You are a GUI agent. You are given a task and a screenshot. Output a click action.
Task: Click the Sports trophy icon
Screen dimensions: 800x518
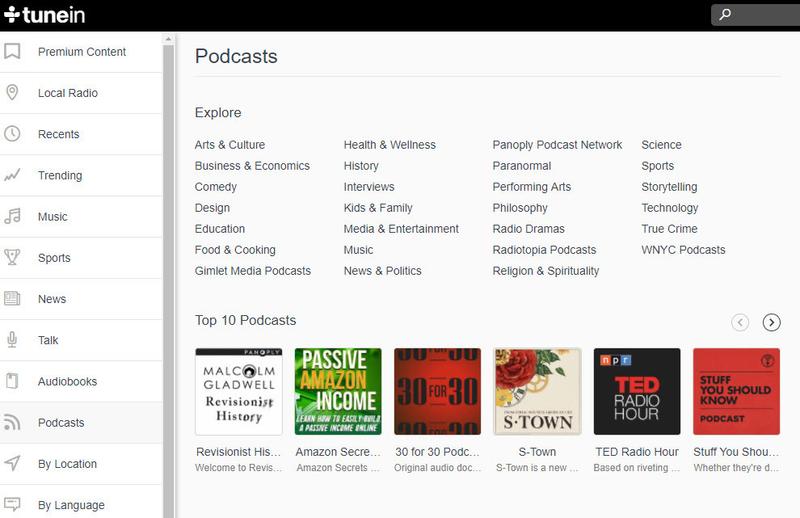pyautogui.click(x=12, y=257)
